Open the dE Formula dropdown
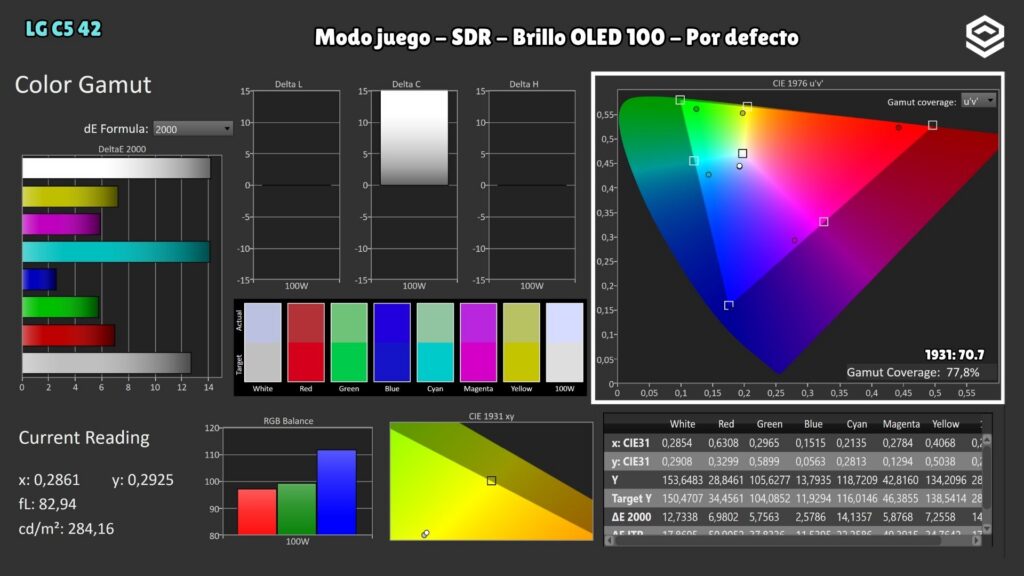The image size is (1024, 576). pos(193,129)
